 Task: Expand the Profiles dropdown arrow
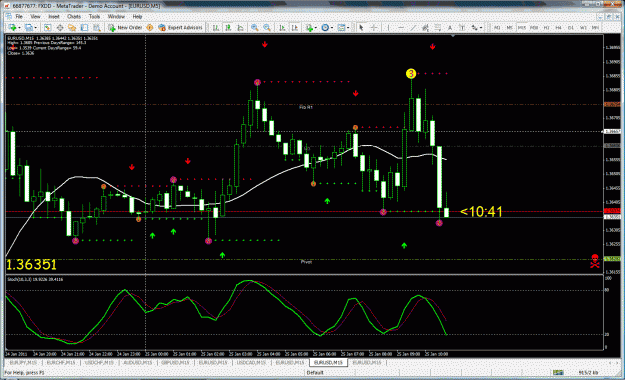tap(35, 28)
